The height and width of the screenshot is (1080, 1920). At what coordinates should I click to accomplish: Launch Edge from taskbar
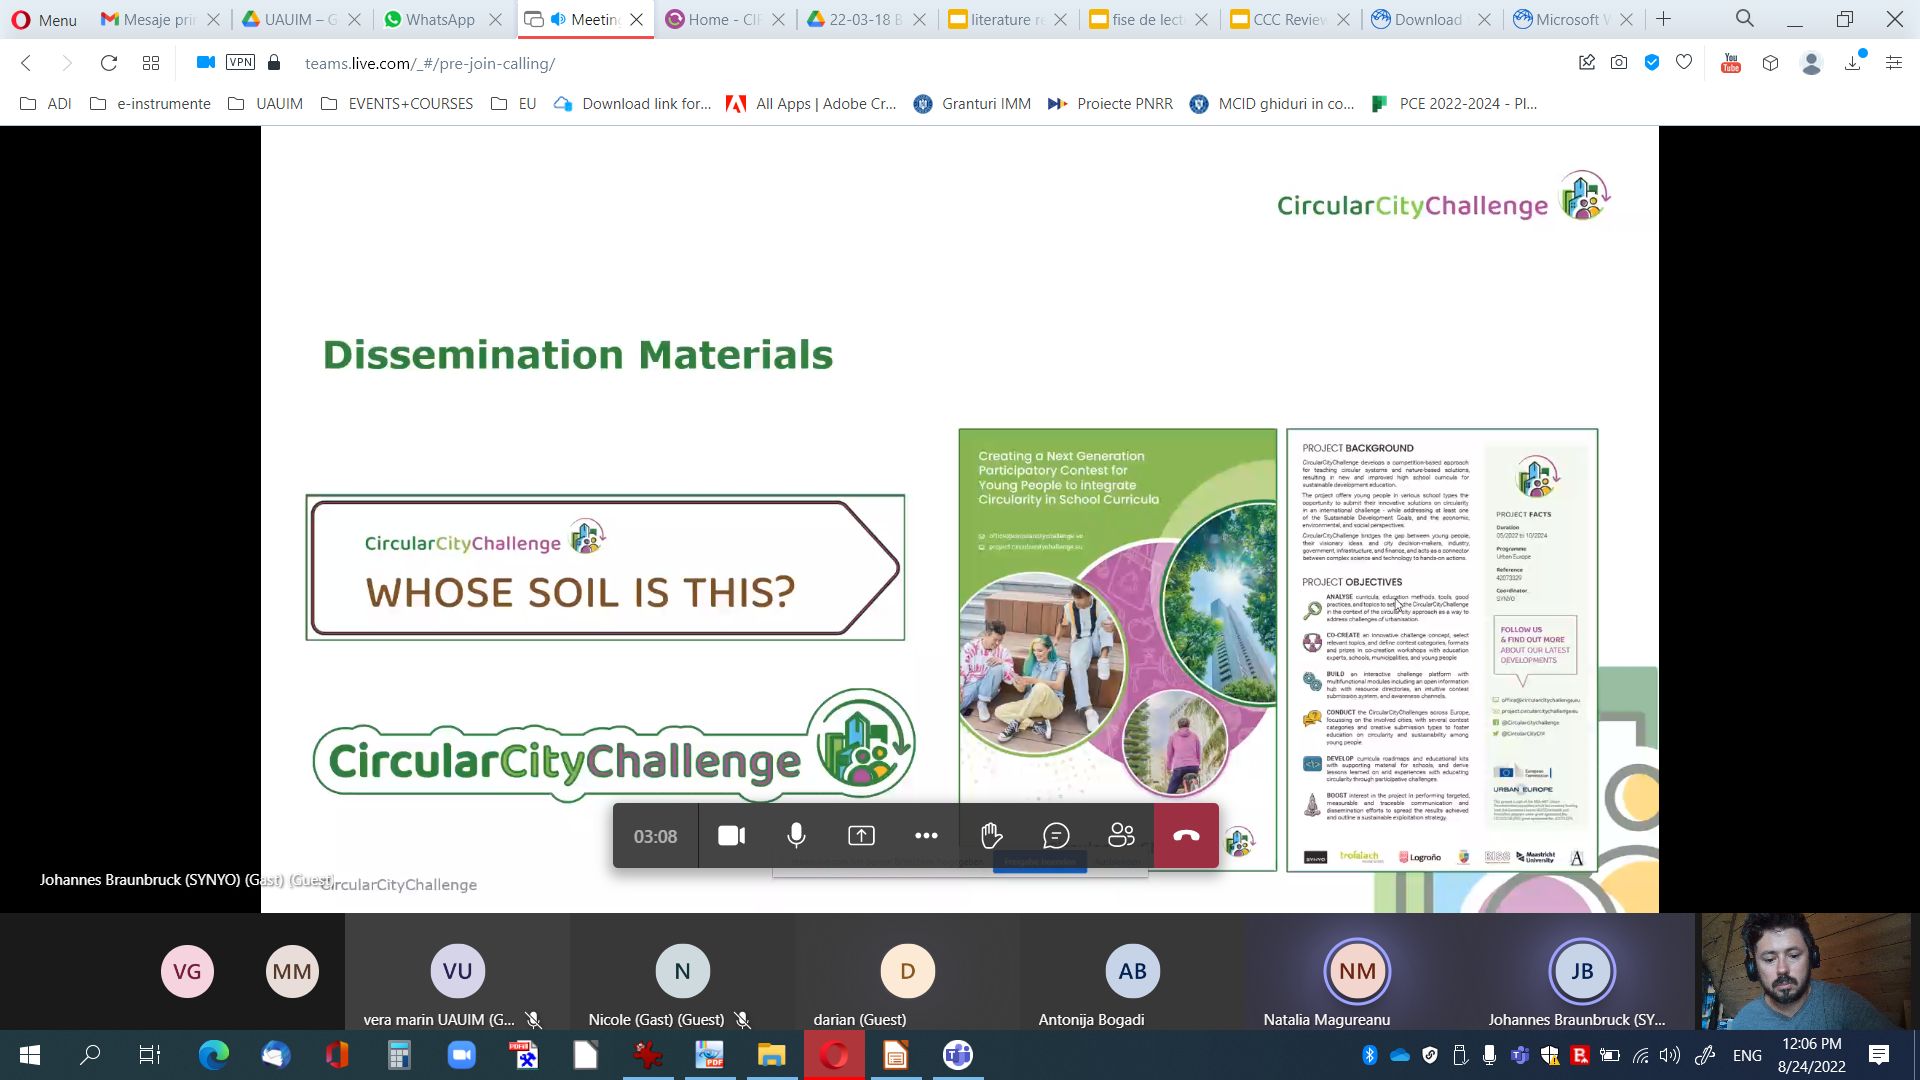click(213, 1055)
